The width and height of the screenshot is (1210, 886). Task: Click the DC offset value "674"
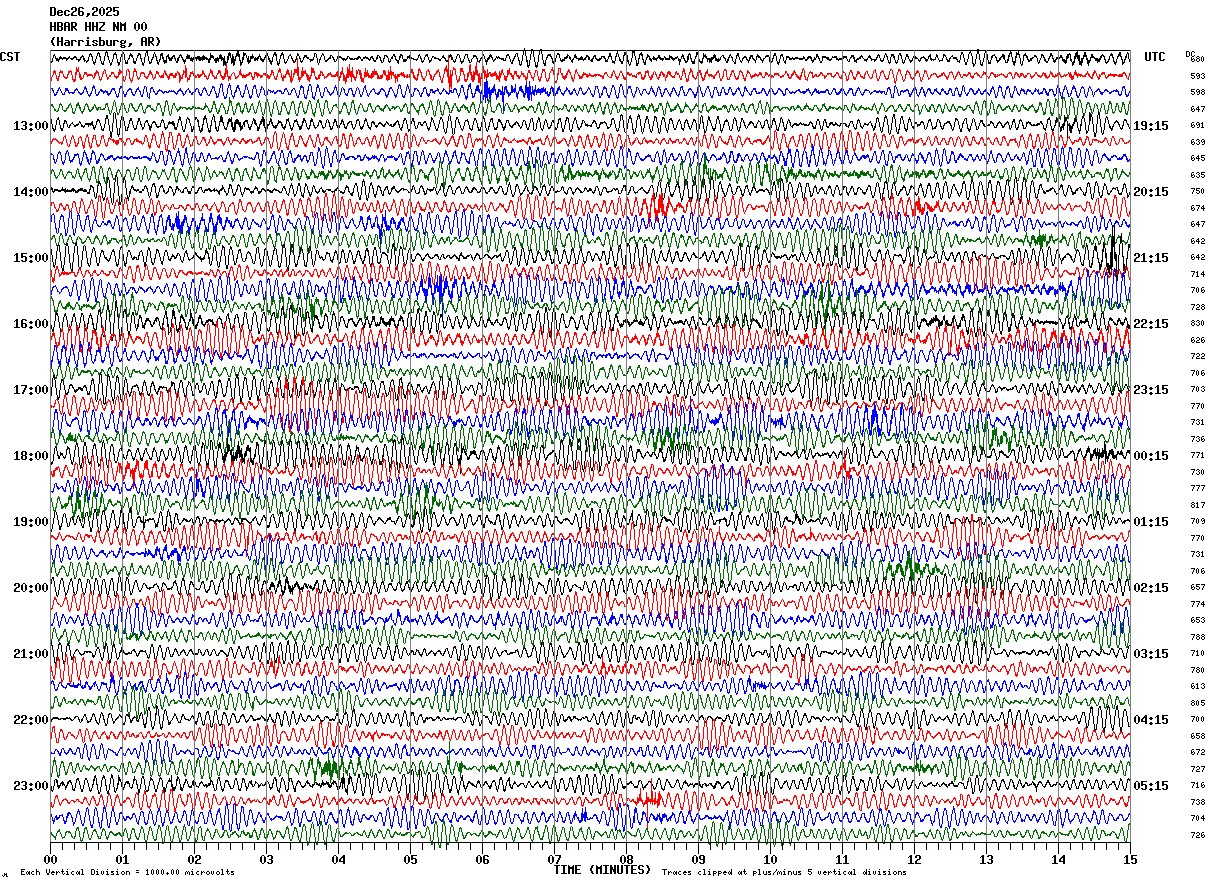tap(1197, 208)
